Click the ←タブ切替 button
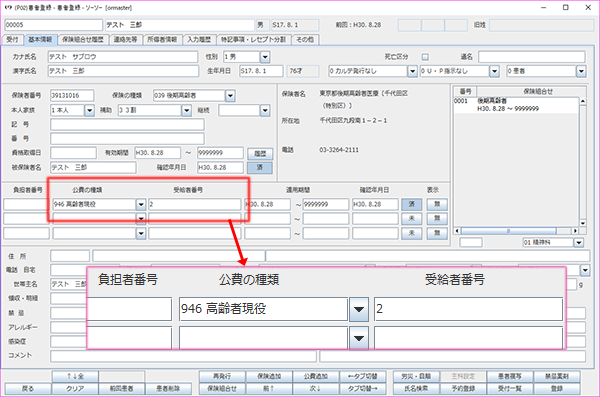600x397 pixels. pos(362,376)
